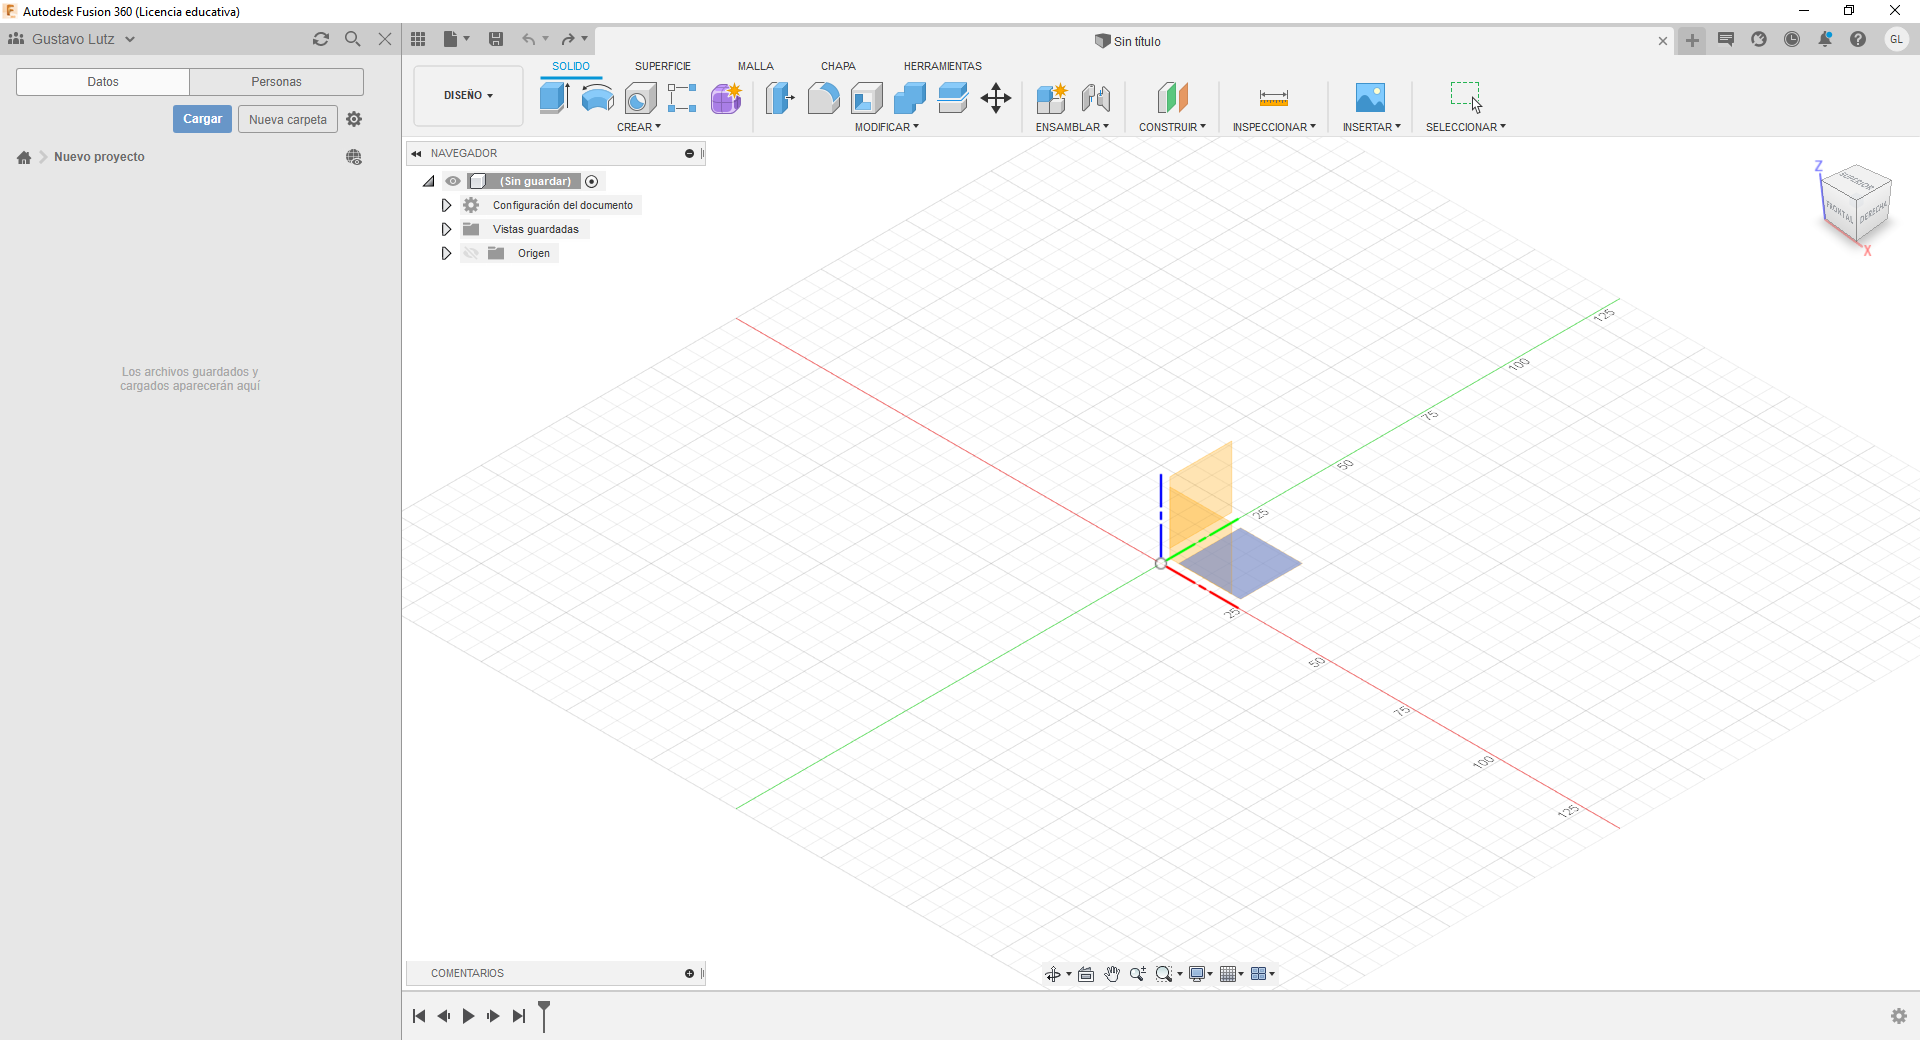1920x1040 pixels.
Task: Activate the Sin guardar component radio button
Action: click(x=592, y=181)
